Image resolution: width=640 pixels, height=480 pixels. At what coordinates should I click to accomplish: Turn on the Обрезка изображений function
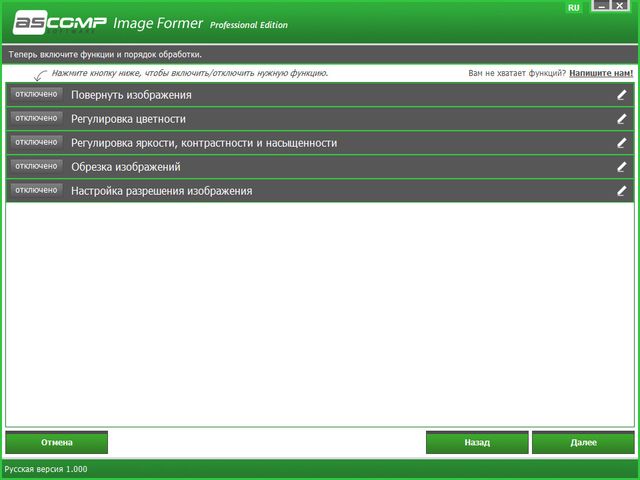pyautogui.click(x=36, y=166)
